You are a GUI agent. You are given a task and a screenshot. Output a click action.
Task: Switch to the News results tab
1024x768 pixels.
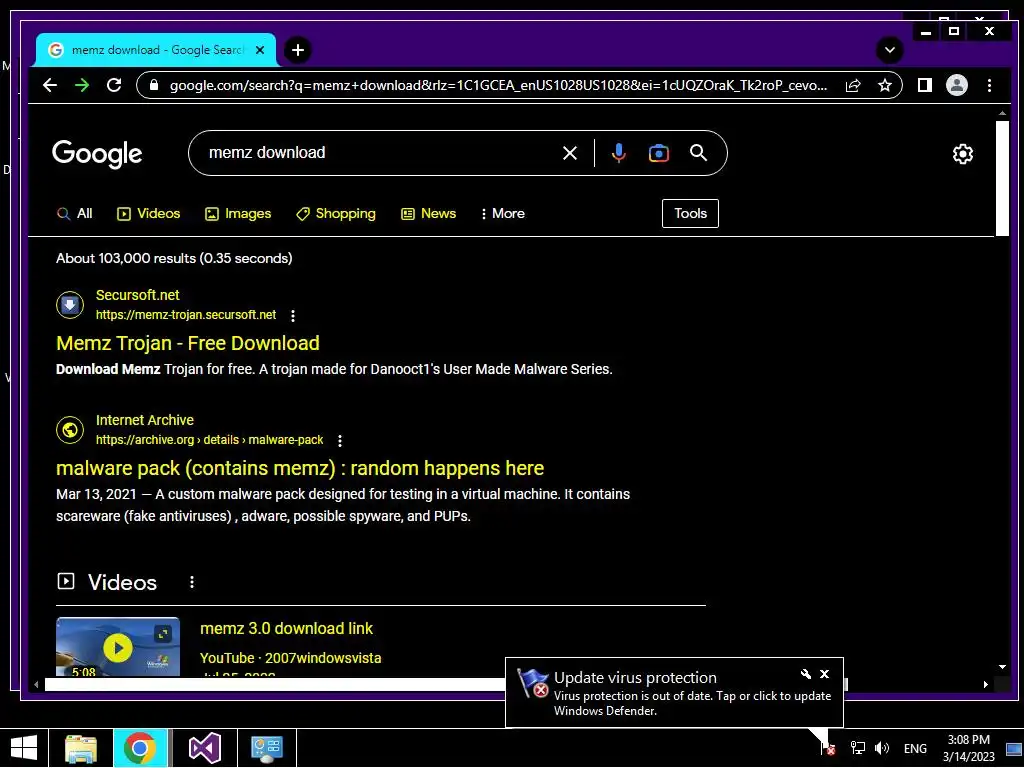[428, 214]
